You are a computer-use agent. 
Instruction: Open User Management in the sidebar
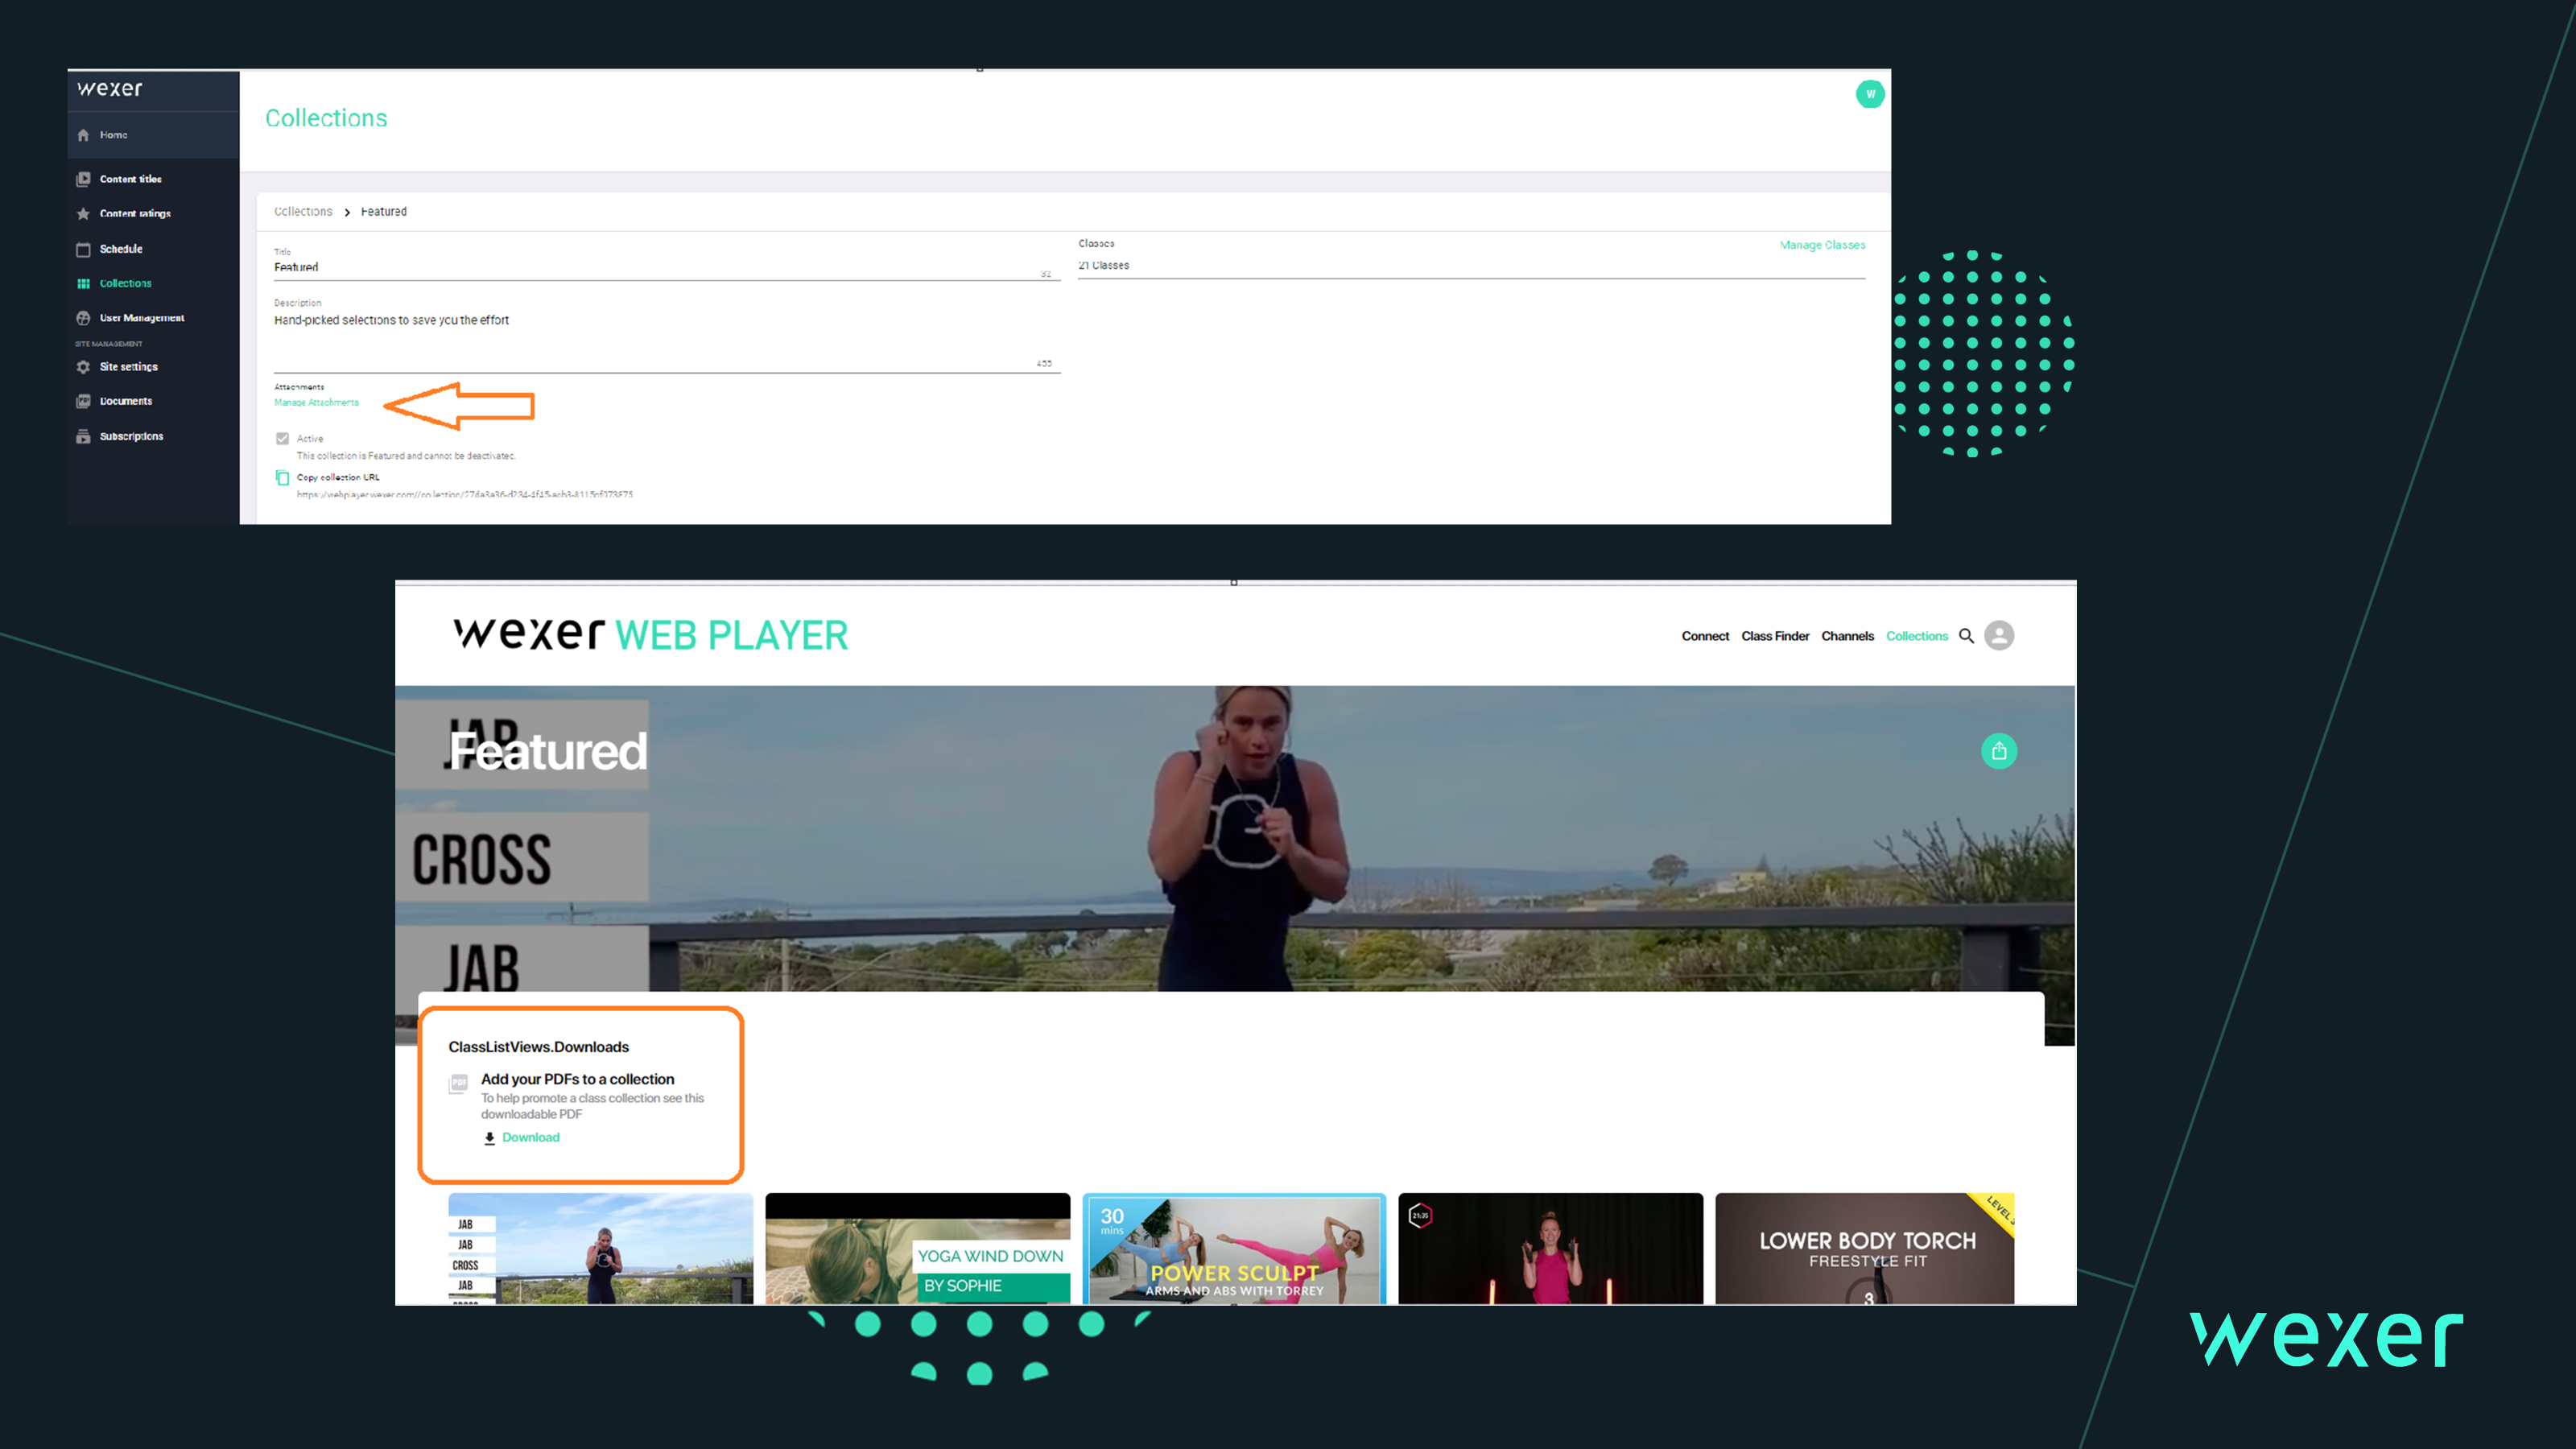pyautogui.click(x=142, y=318)
